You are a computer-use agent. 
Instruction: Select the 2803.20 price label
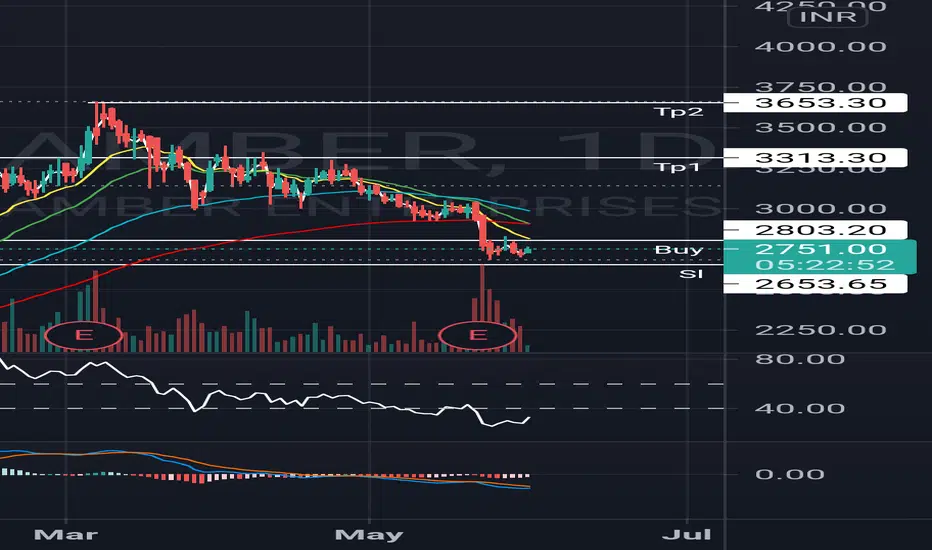click(816, 230)
